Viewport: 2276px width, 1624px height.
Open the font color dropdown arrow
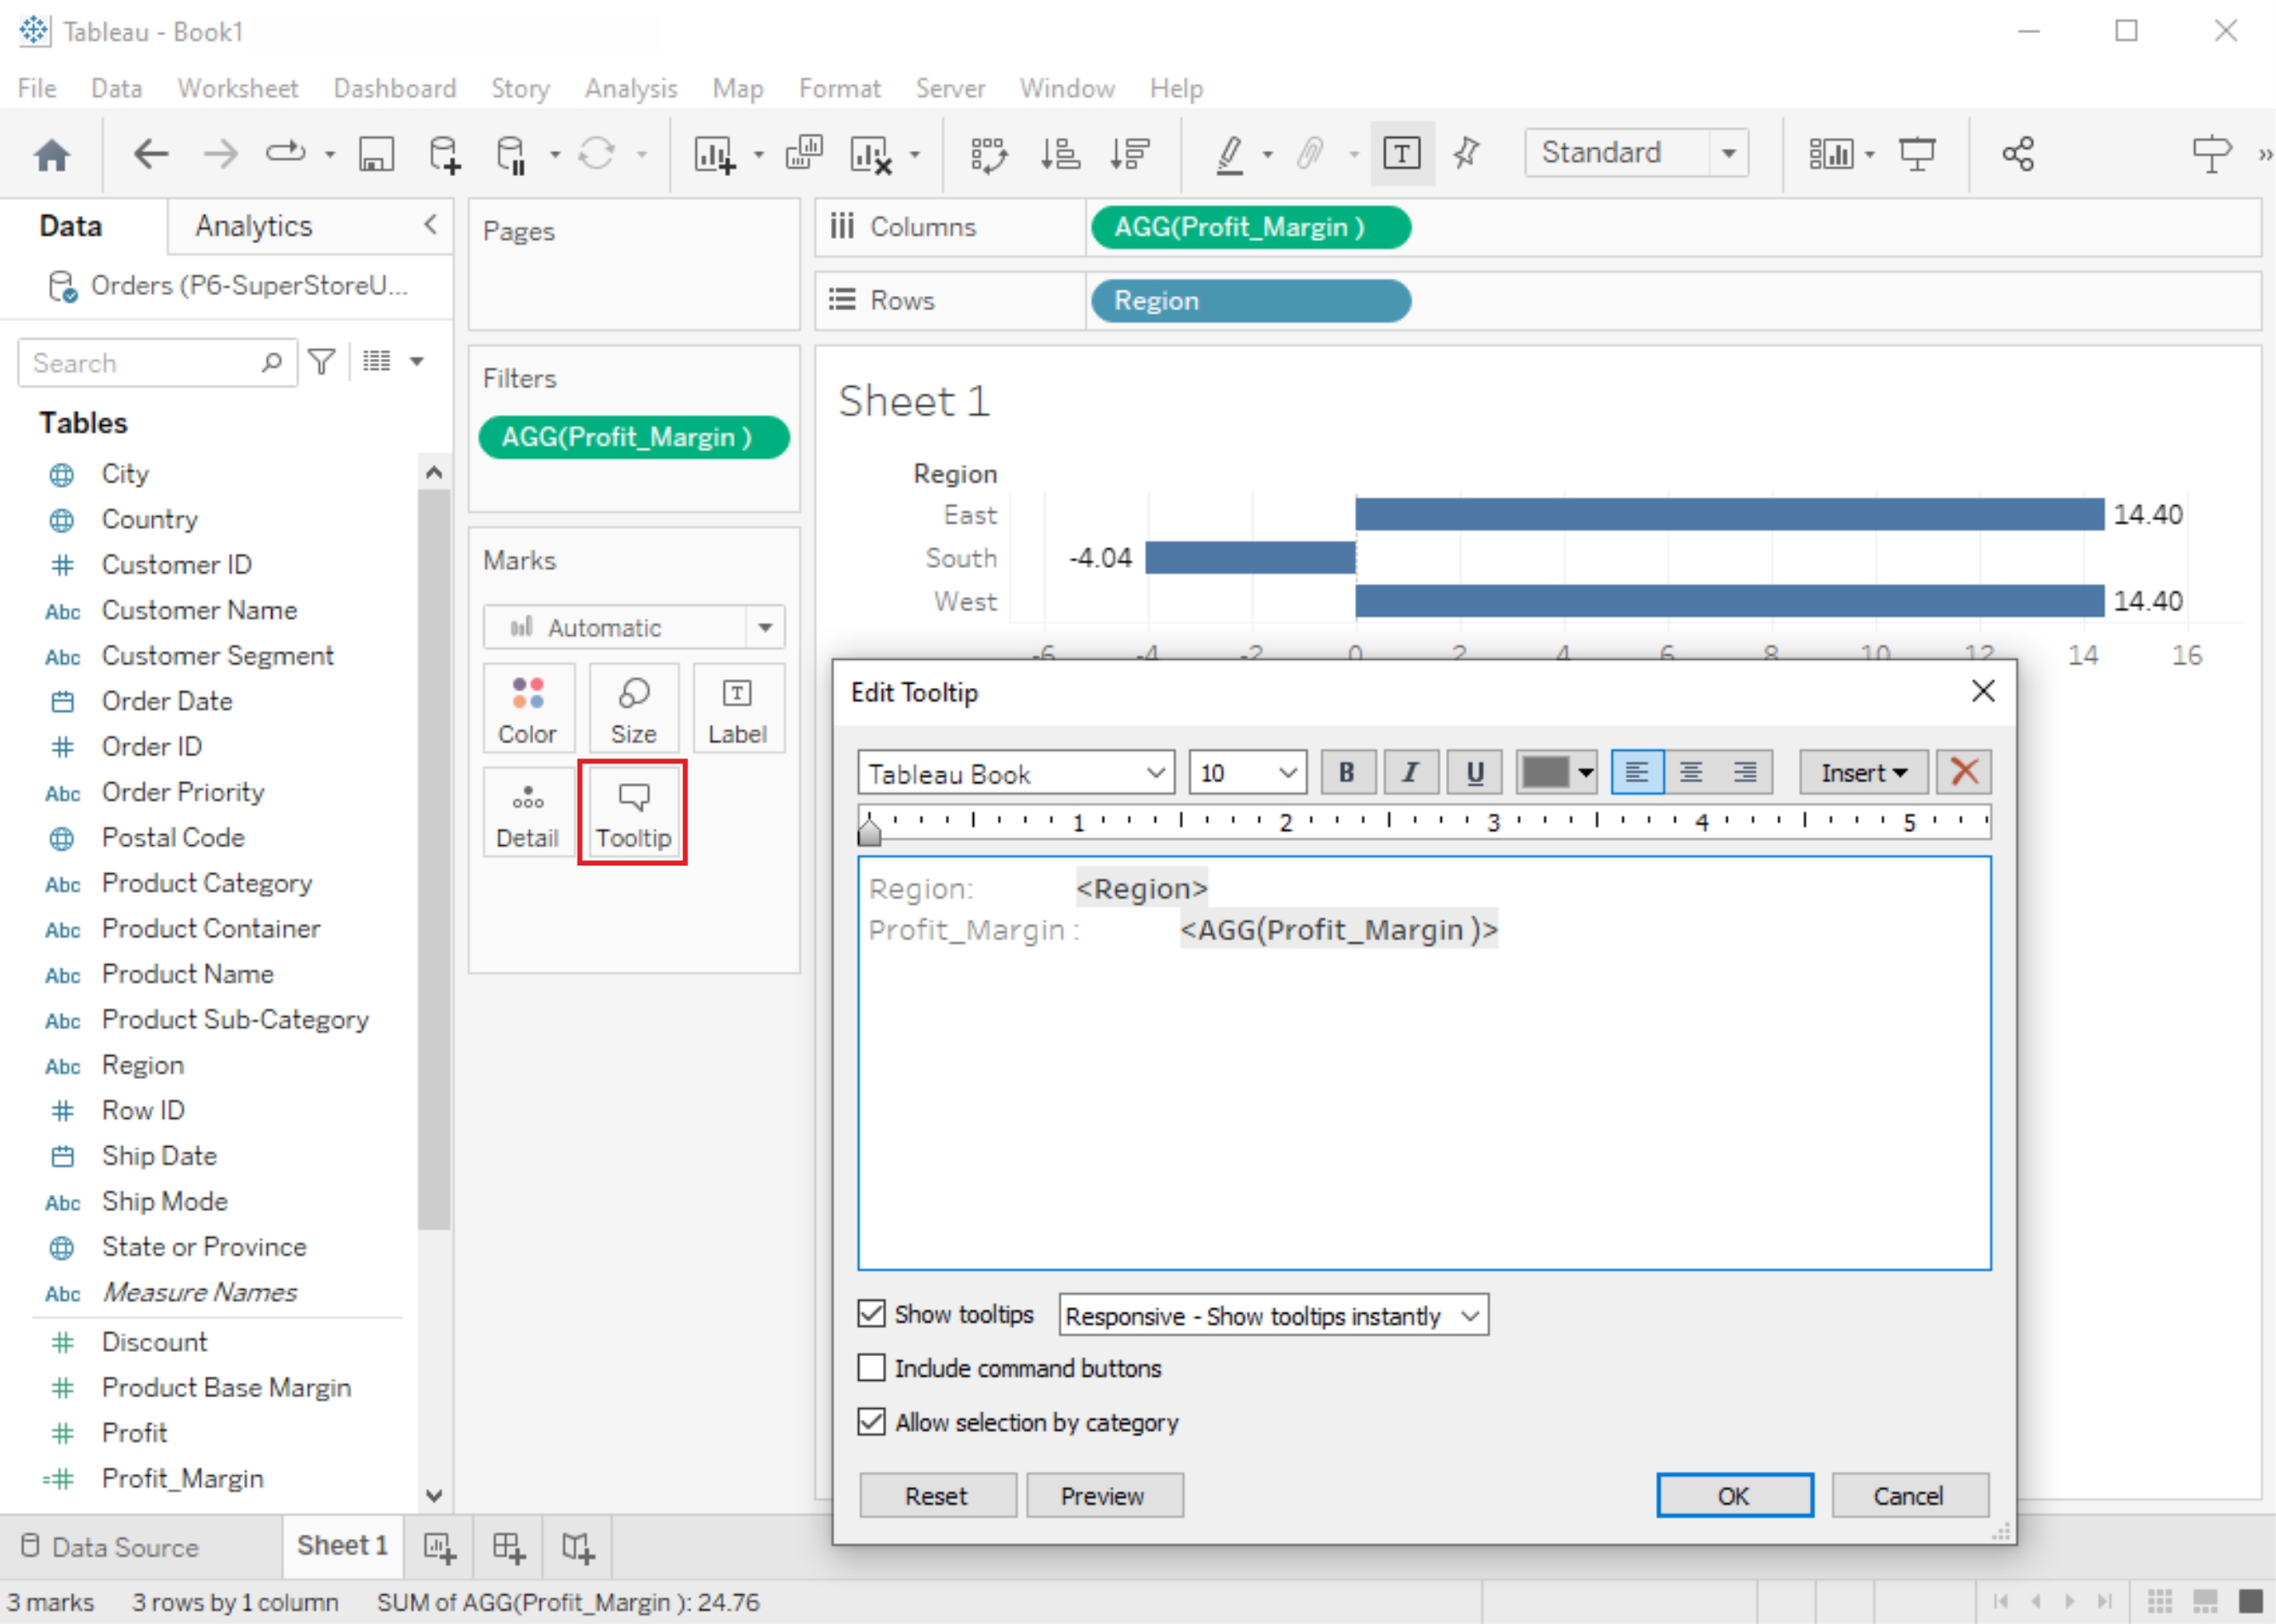(1585, 772)
